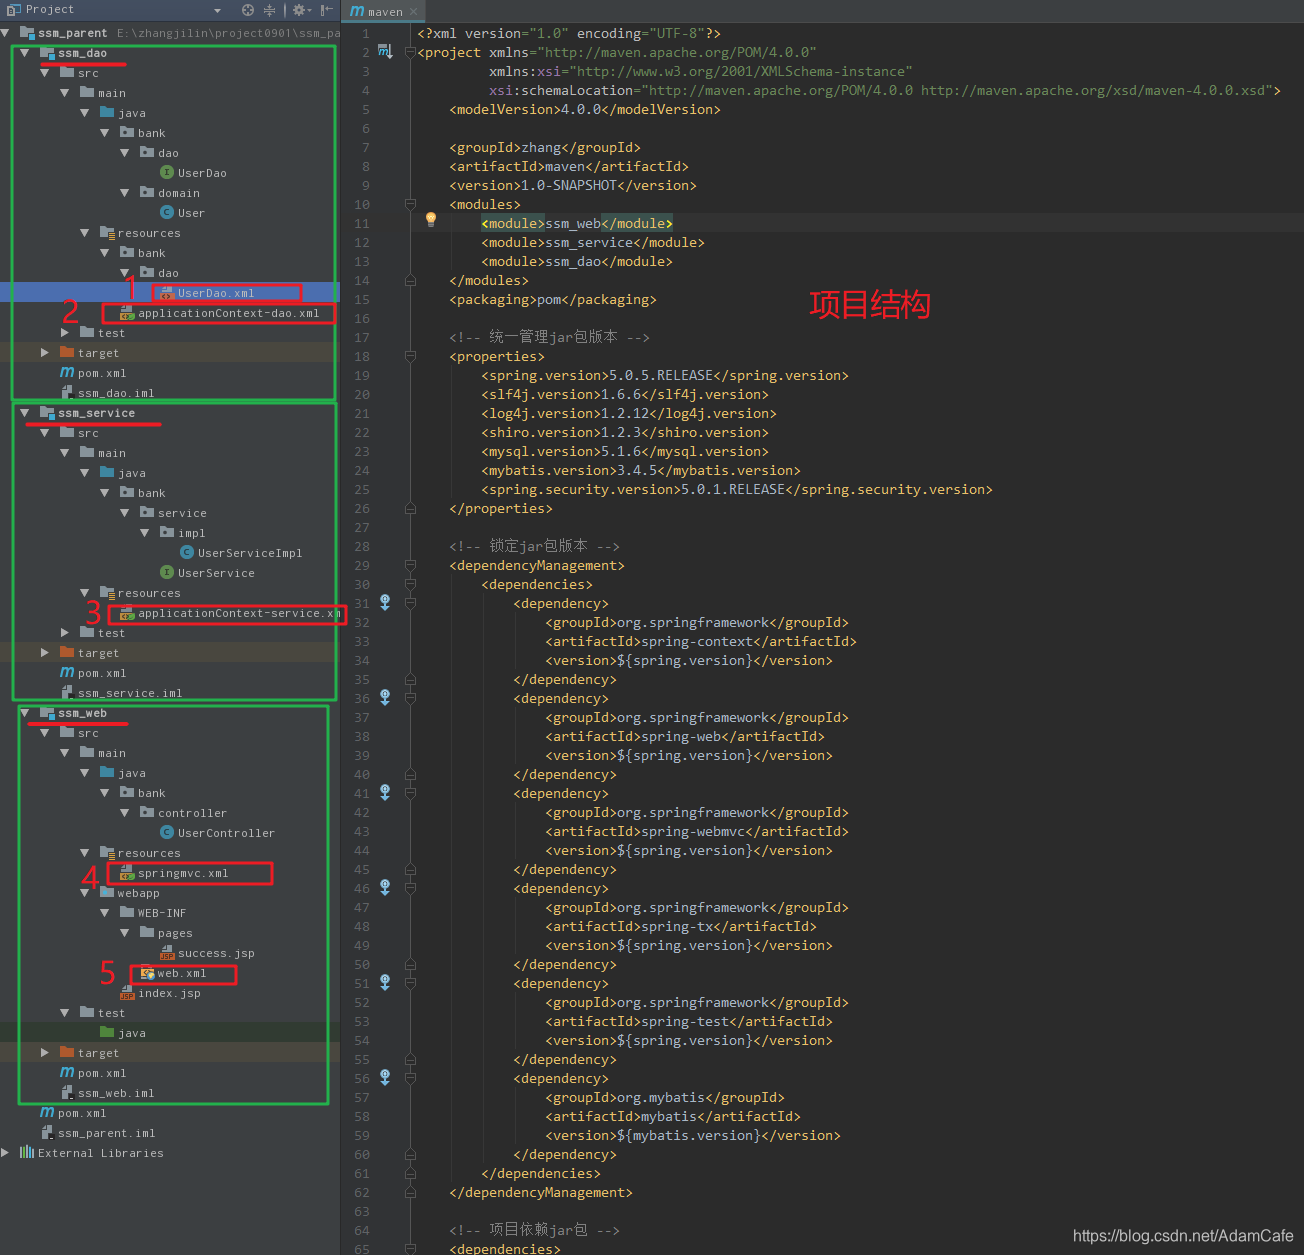Click the collapse all icon in Project toolbar

pos(269,10)
